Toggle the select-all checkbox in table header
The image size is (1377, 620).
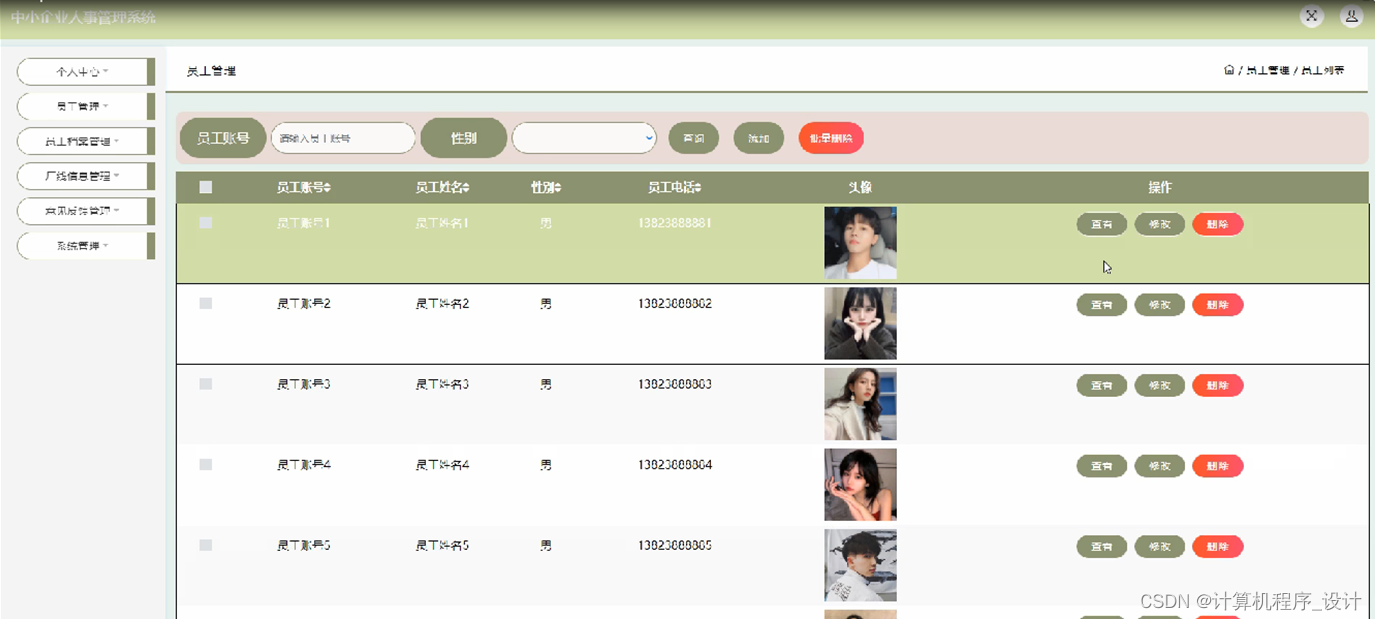coord(206,187)
